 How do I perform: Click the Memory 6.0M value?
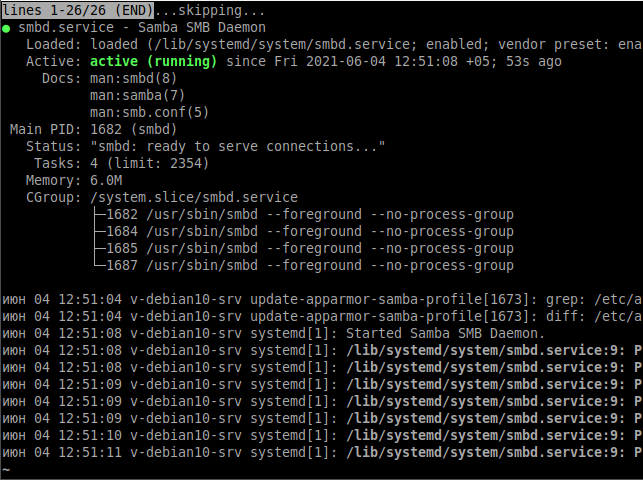point(106,180)
